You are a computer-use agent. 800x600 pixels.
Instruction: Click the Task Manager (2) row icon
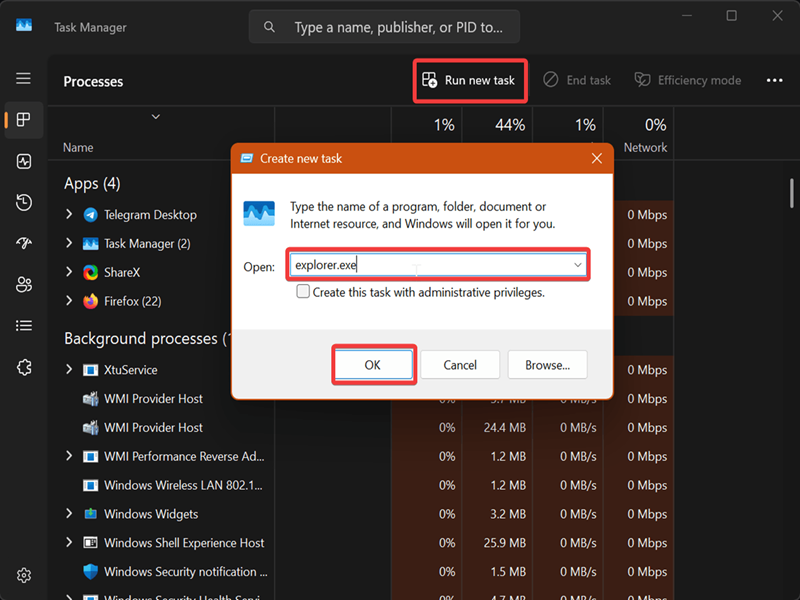pyautogui.click(x=90, y=244)
